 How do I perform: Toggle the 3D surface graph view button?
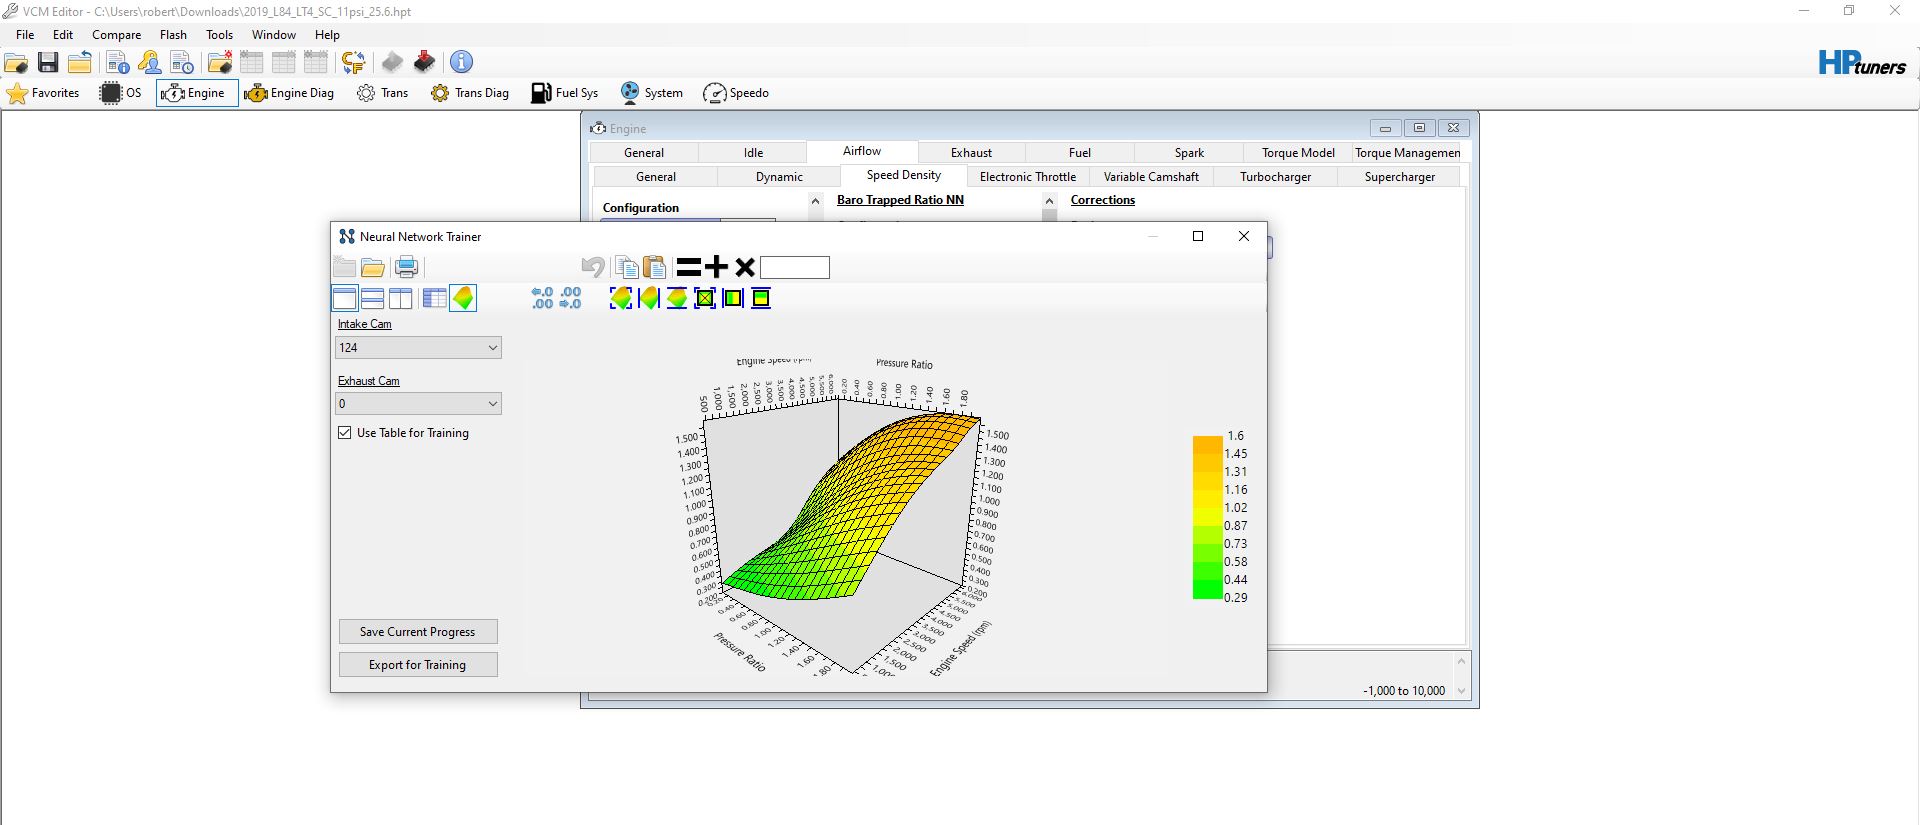(x=463, y=298)
